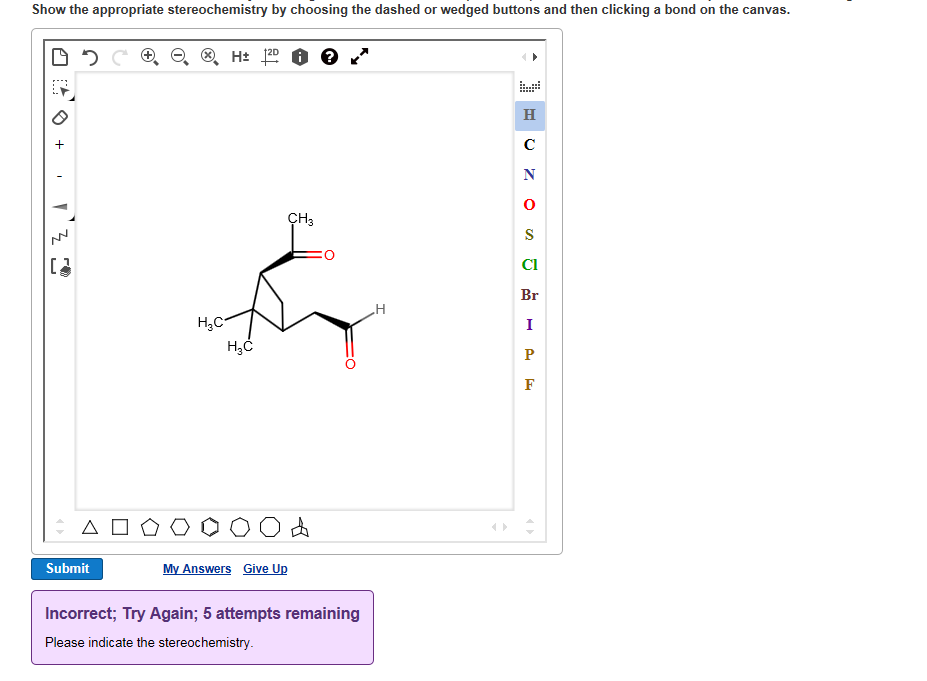Select the wedge bond tool

(59, 208)
